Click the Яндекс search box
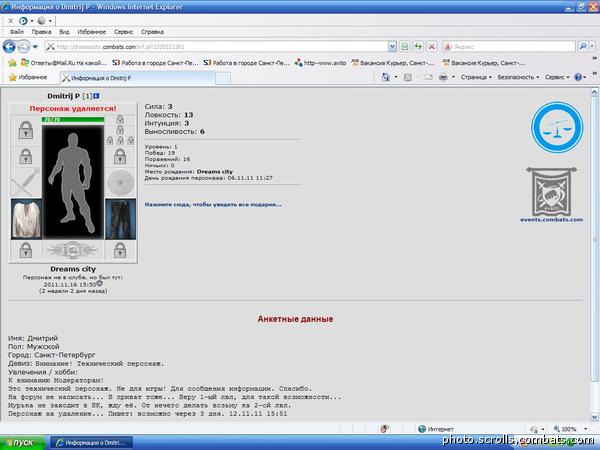This screenshot has height=450, width=600. (x=509, y=47)
